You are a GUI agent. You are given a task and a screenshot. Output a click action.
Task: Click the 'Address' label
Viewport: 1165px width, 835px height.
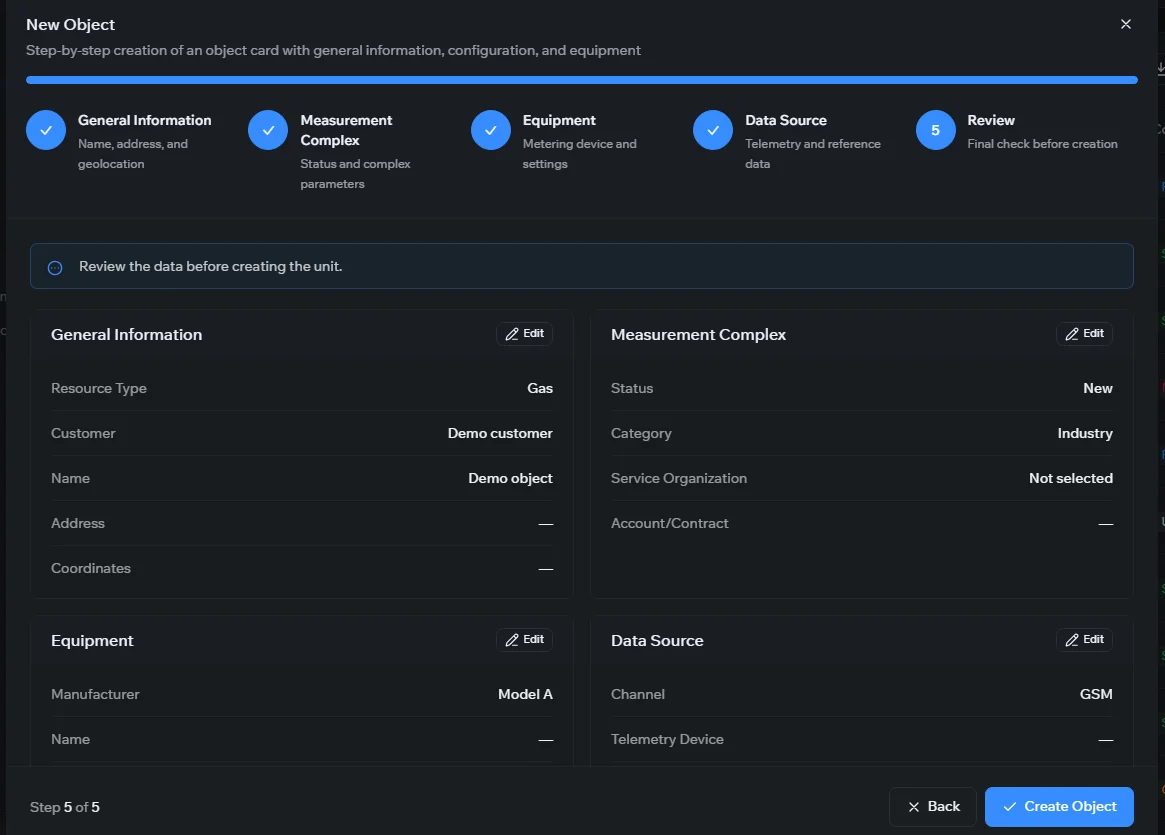pyautogui.click(x=78, y=524)
